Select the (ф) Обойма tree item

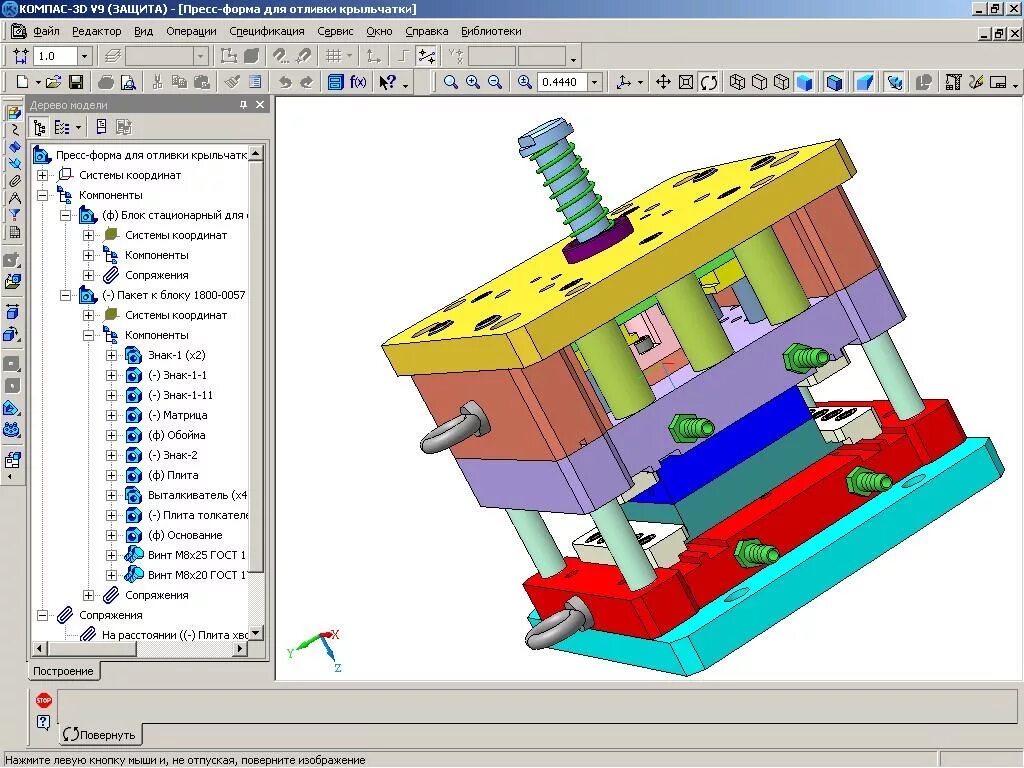click(x=176, y=435)
